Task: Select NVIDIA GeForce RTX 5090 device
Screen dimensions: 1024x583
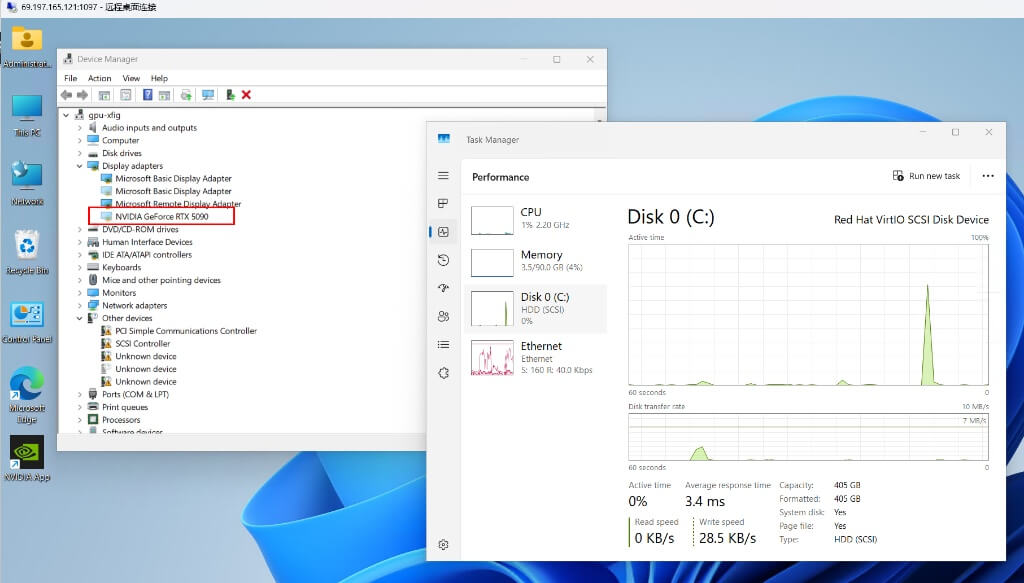Action: point(161,217)
